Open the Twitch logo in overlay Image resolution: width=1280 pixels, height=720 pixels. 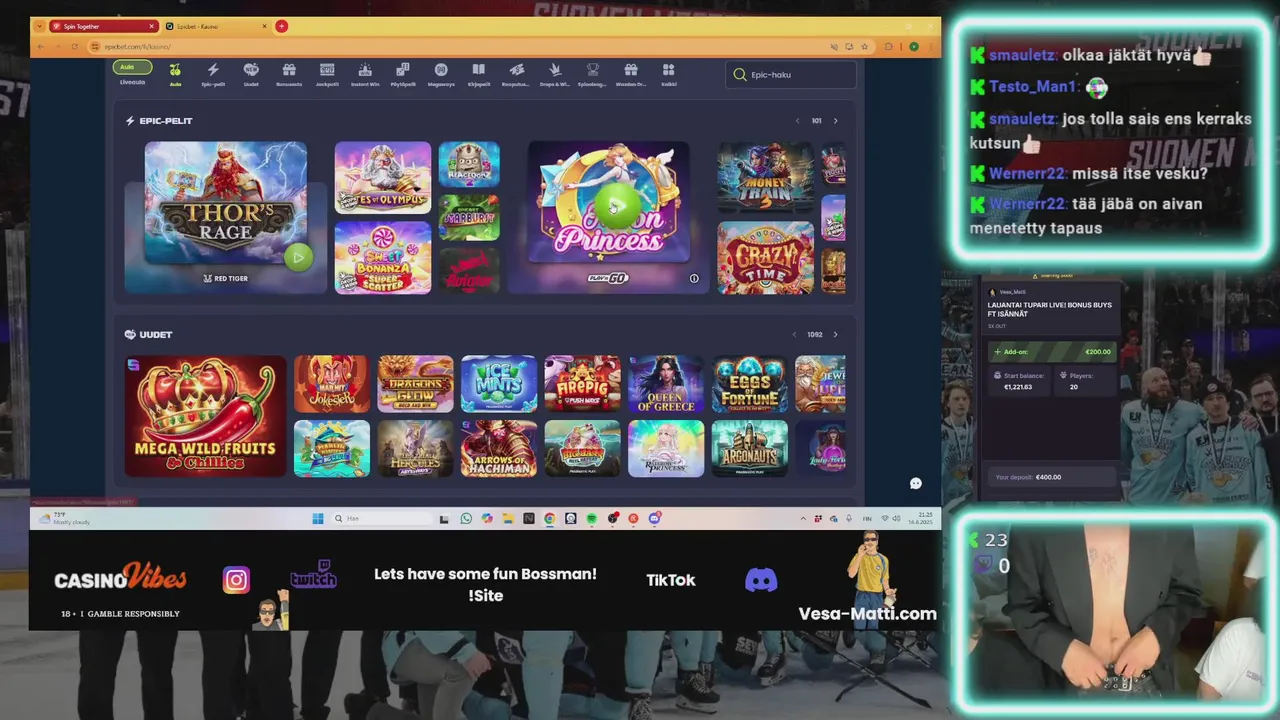coord(313,575)
